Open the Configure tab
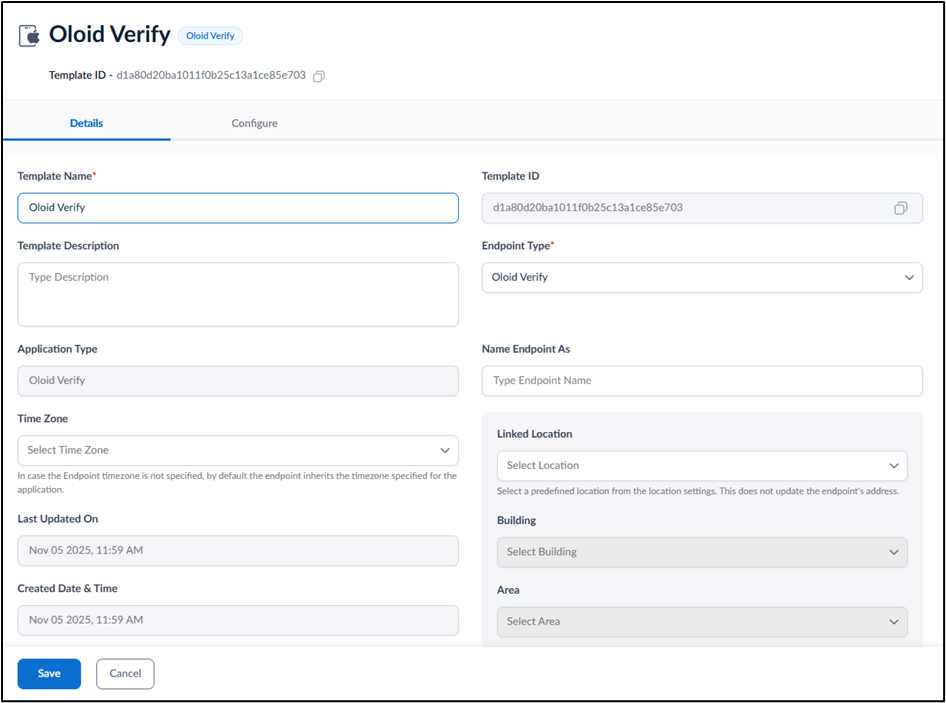 255,123
